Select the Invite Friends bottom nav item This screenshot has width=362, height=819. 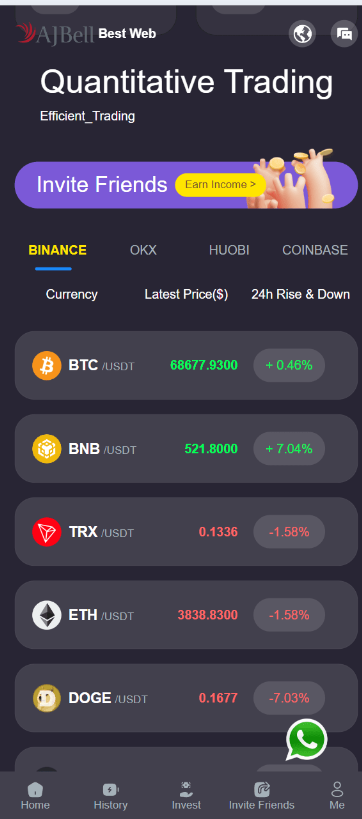tap(262, 796)
